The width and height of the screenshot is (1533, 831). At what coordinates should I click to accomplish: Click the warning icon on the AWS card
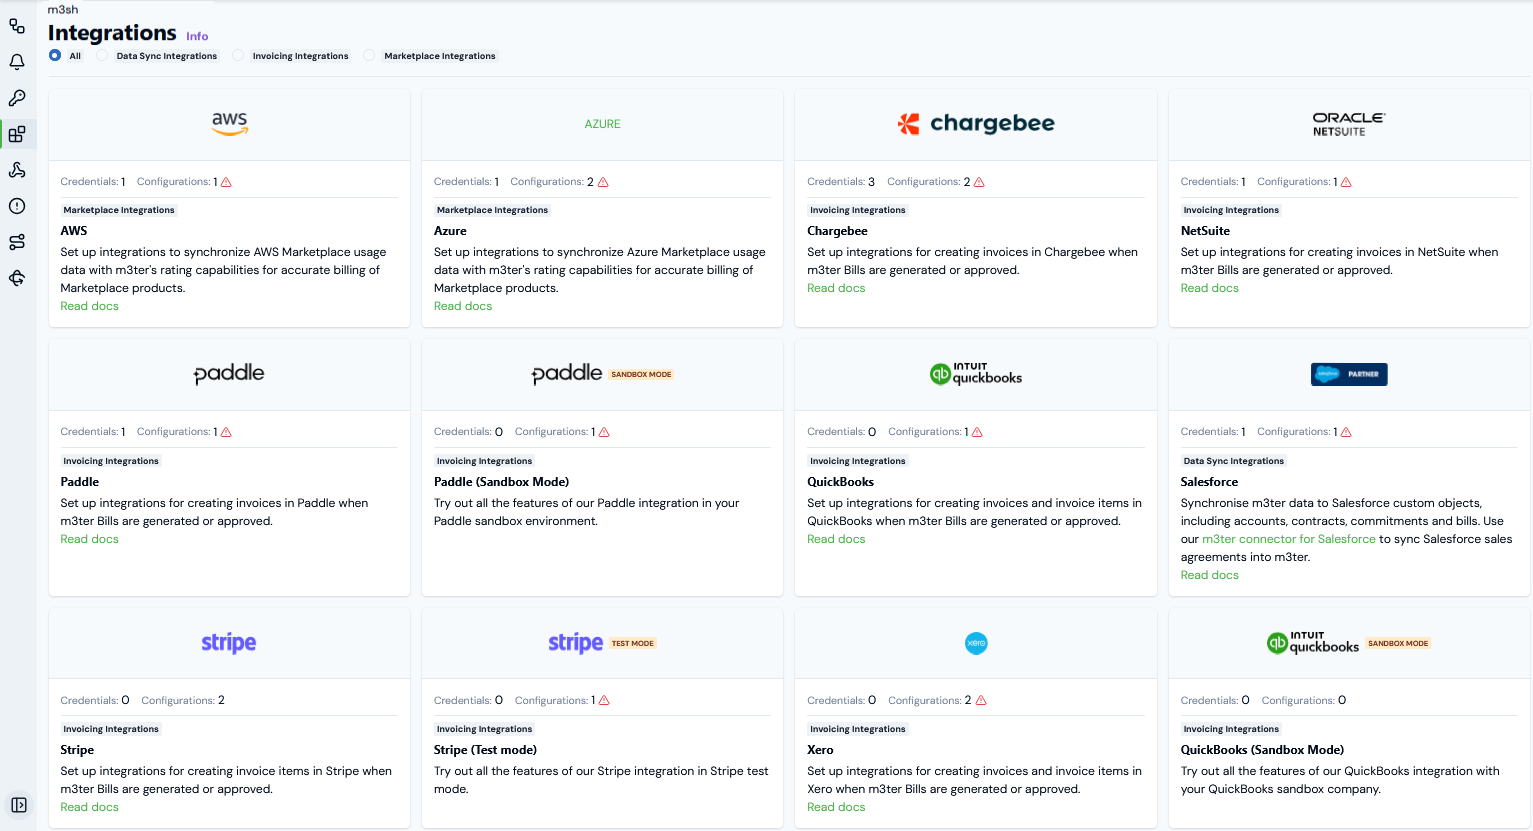click(226, 182)
